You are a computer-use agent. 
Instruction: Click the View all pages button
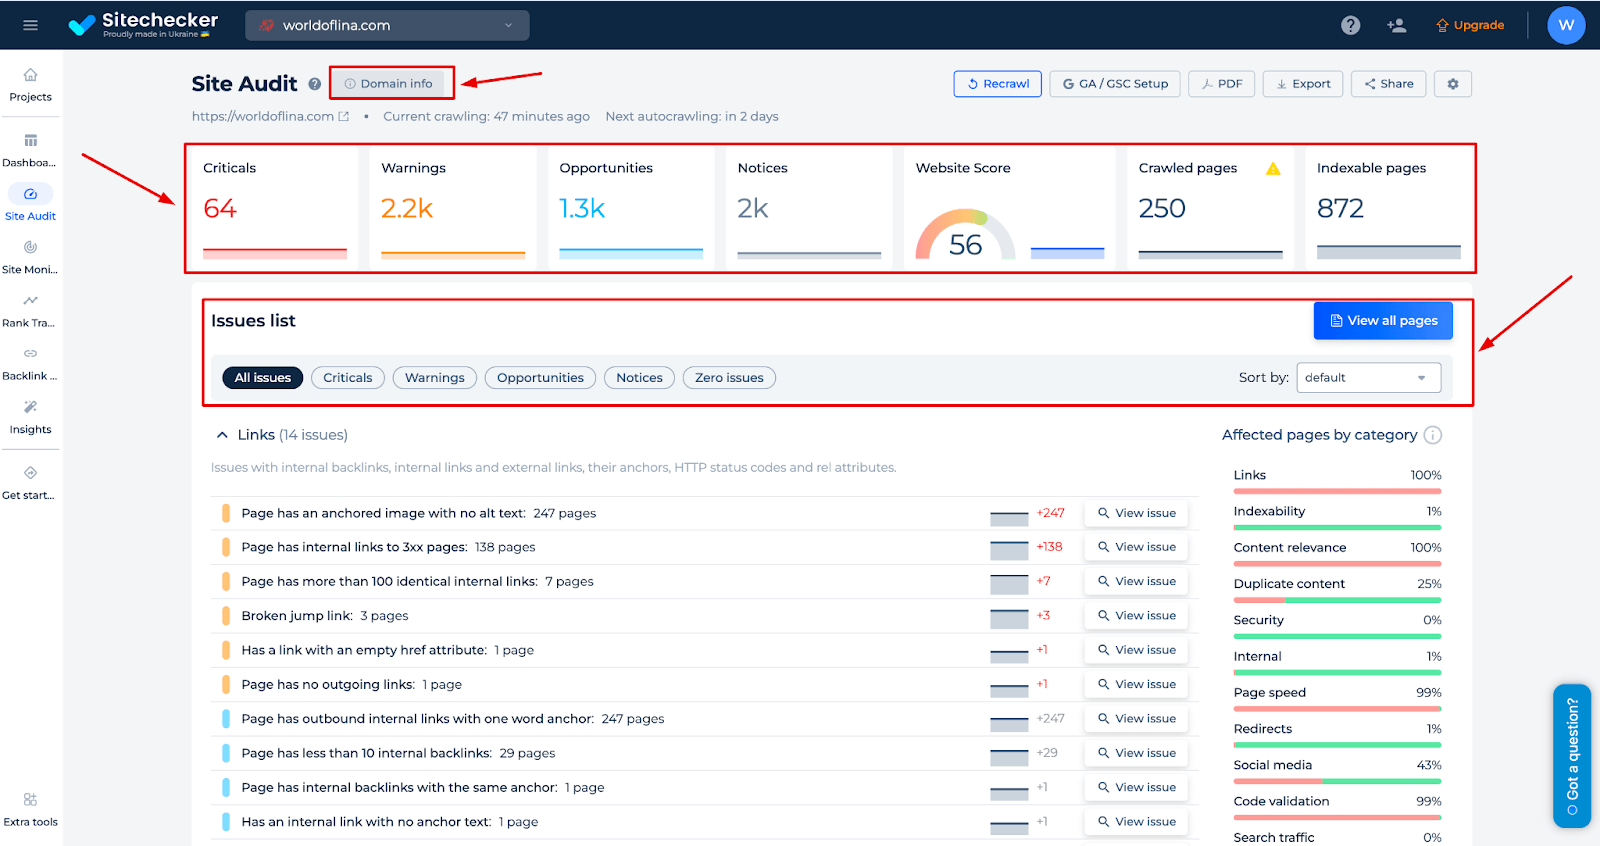click(x=1383, y=321)
